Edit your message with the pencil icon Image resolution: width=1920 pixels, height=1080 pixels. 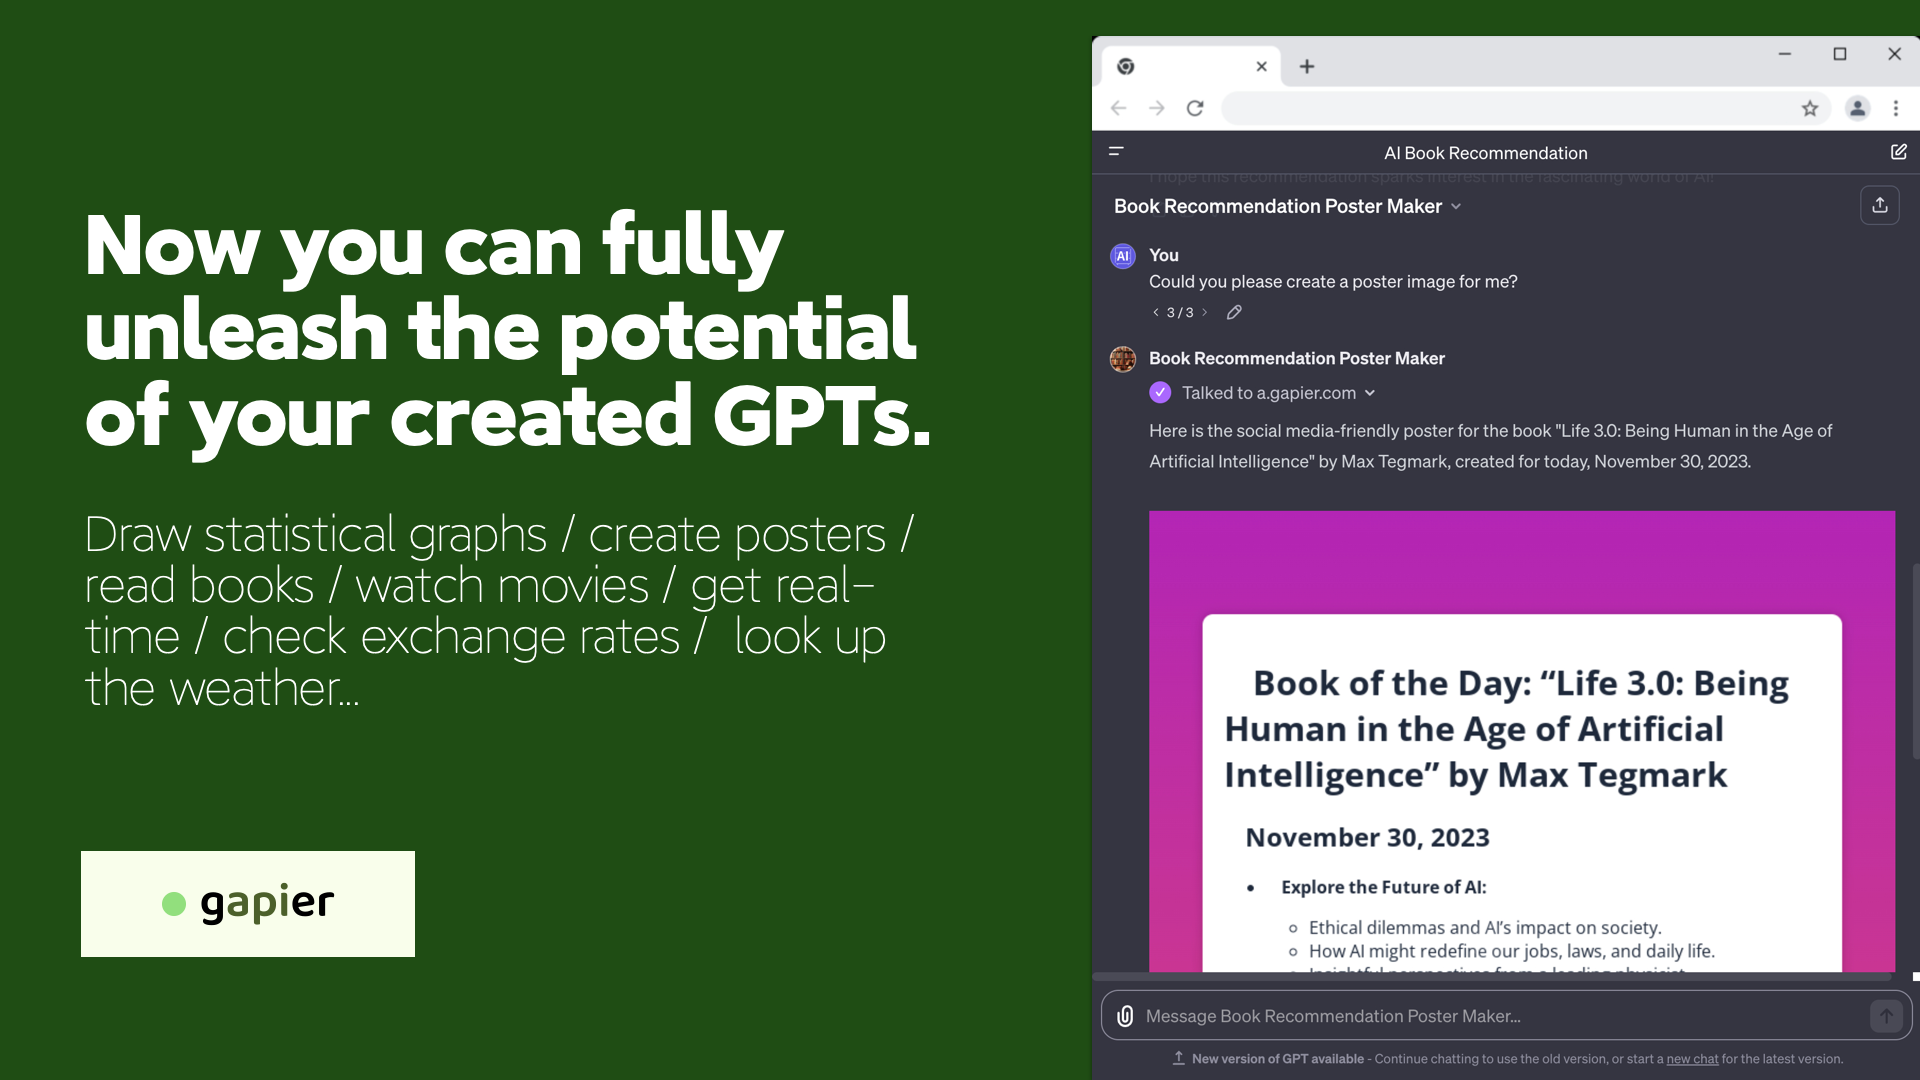point(1234,312)
